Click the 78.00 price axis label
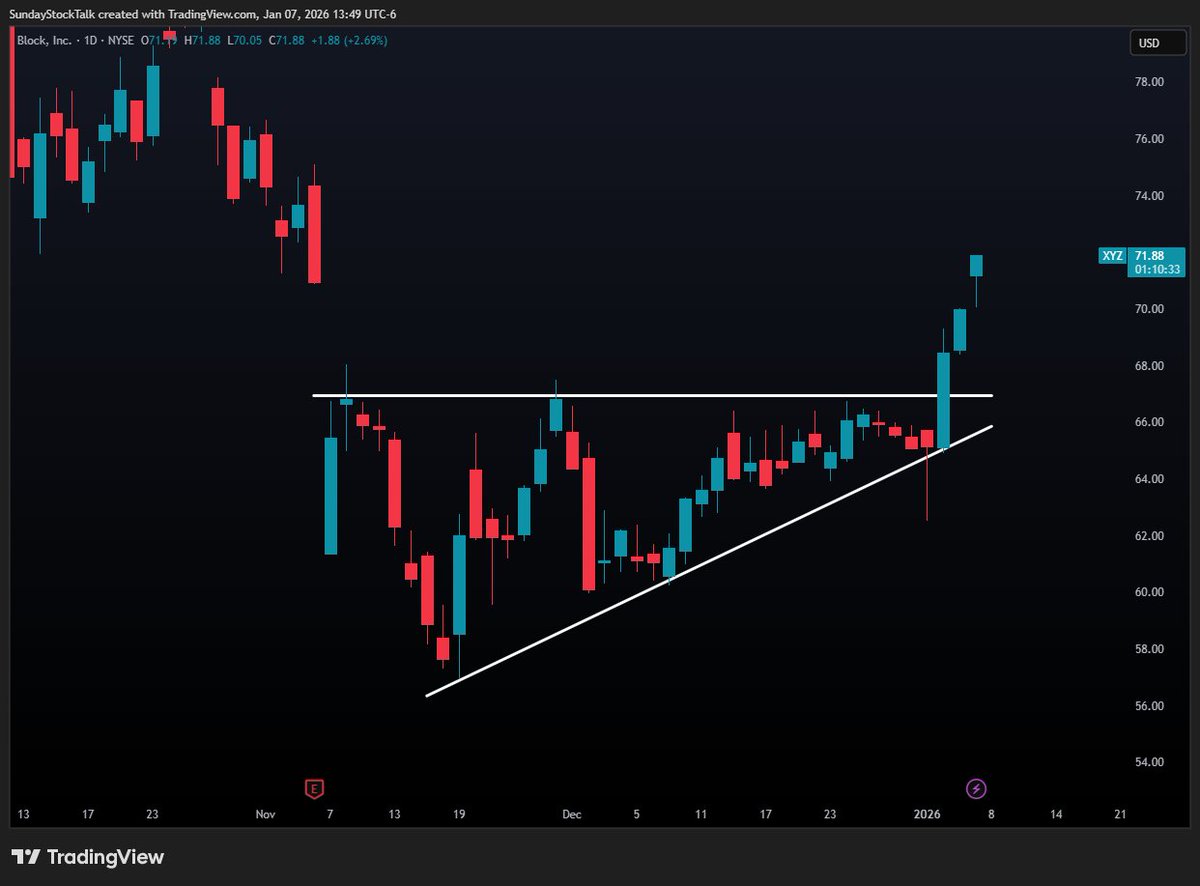The image size is (1200, 886). point(1149,82)
